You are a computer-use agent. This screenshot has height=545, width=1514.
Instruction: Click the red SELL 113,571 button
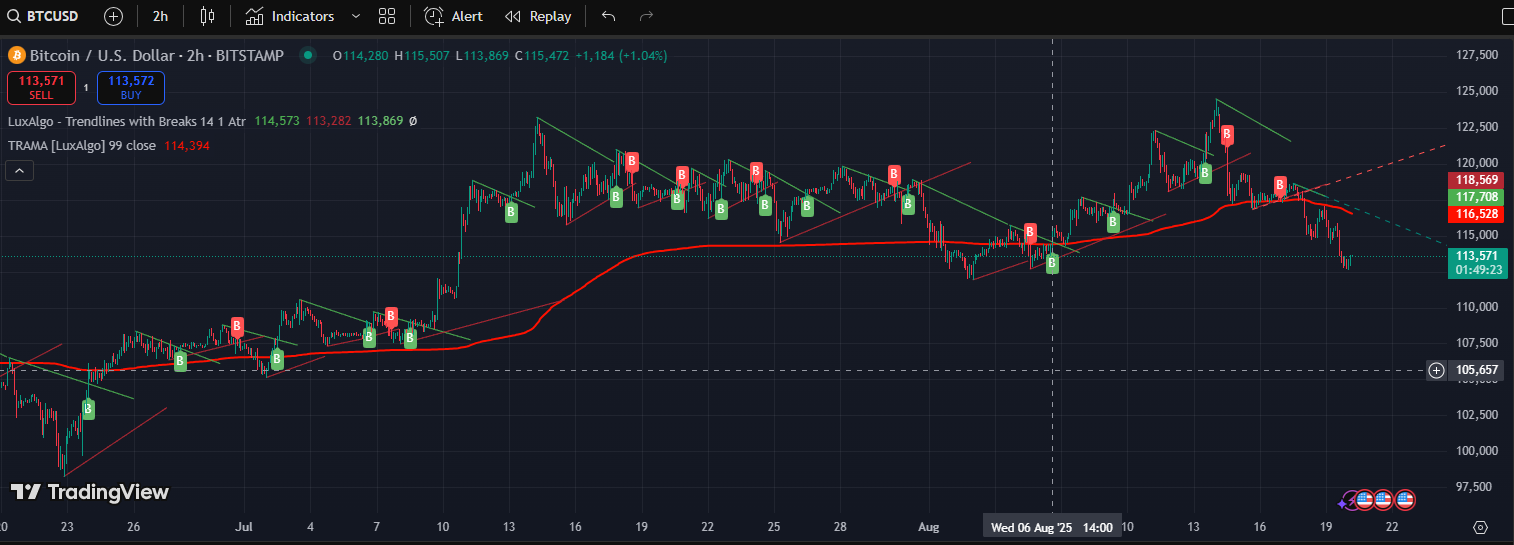click(x=41, y=88)
